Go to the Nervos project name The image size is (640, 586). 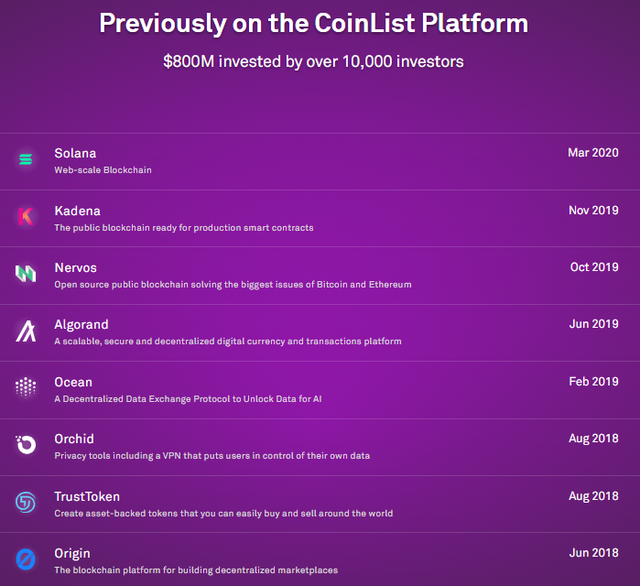coord(76,268)
